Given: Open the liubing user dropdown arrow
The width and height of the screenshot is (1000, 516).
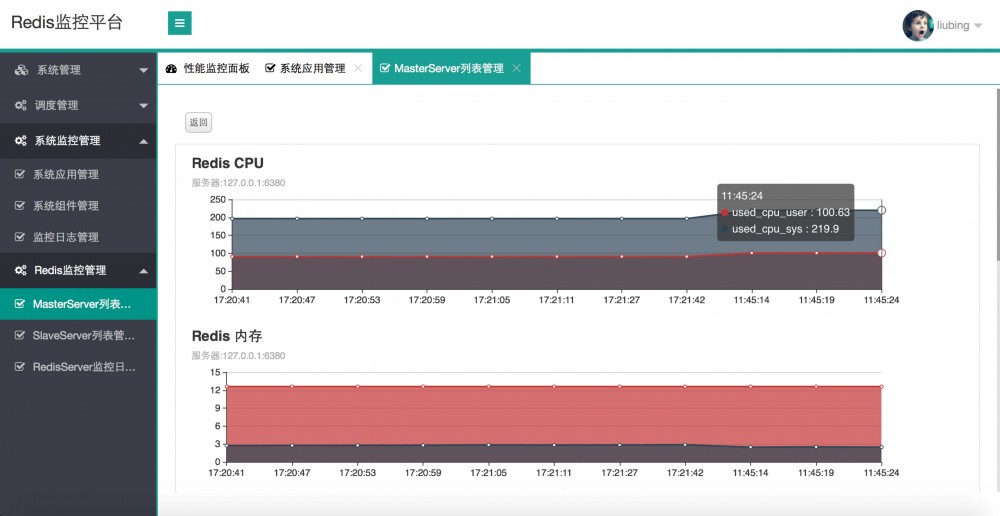Looking at the screenshot, I should point(978,26).
